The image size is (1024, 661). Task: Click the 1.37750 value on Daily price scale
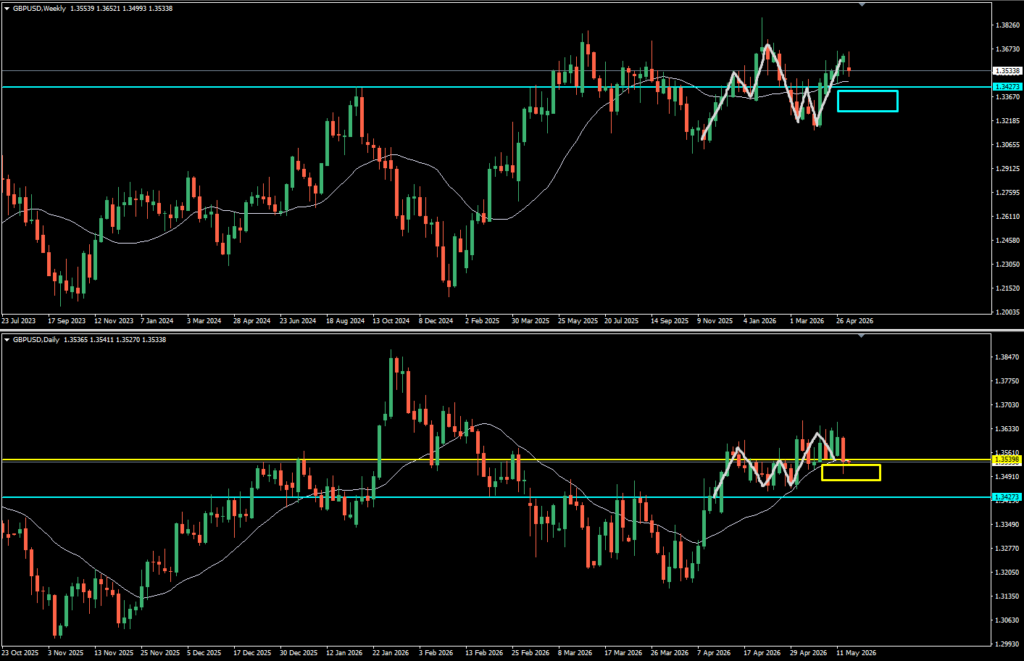[x=1007, y=381]
